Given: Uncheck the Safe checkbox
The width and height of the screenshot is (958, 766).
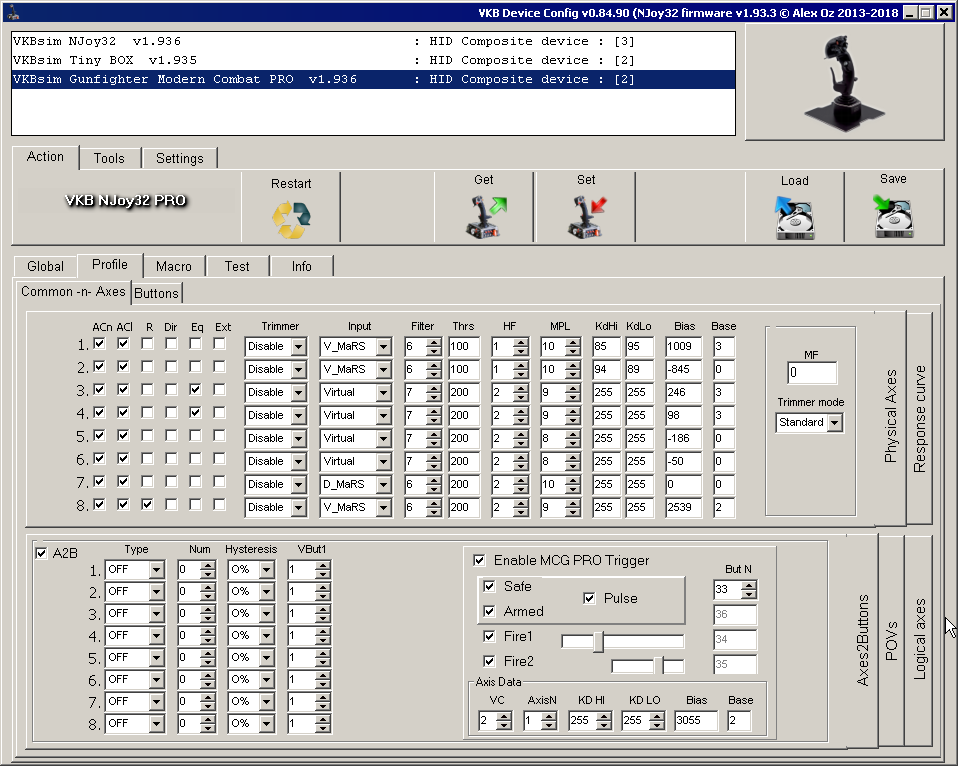Looking at the screenshot, I should click(x=489, y=586).
